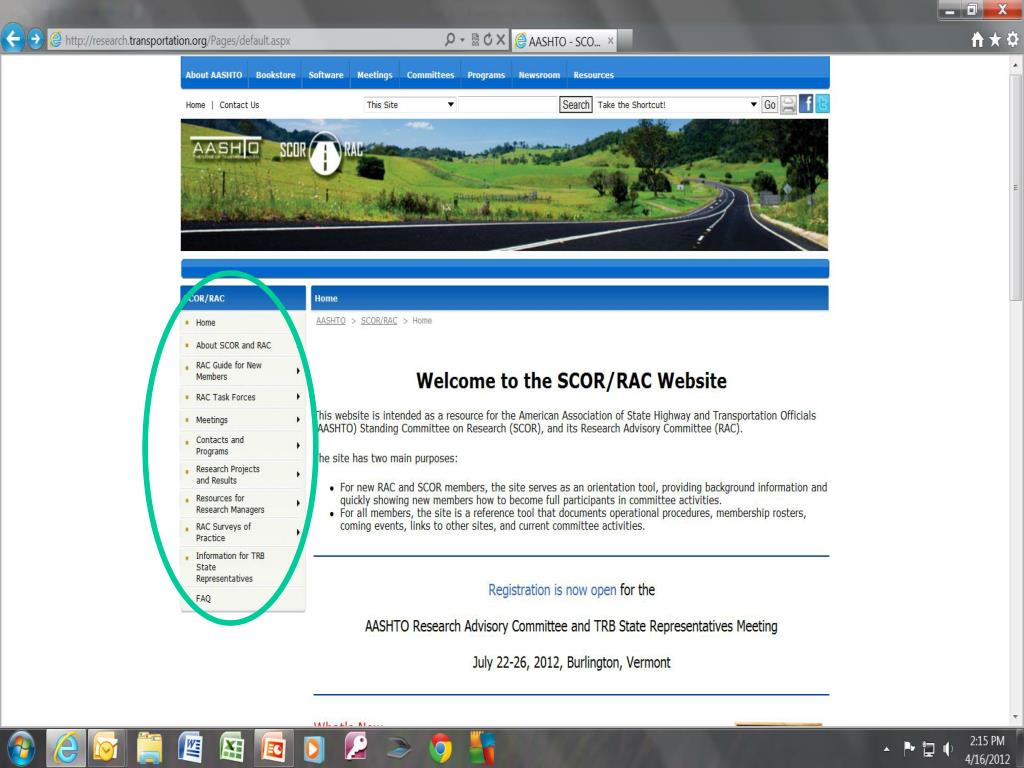Click the Facebook icon
The height and width of the screenshot is (768, 1024).
click(x=806, y=104)
